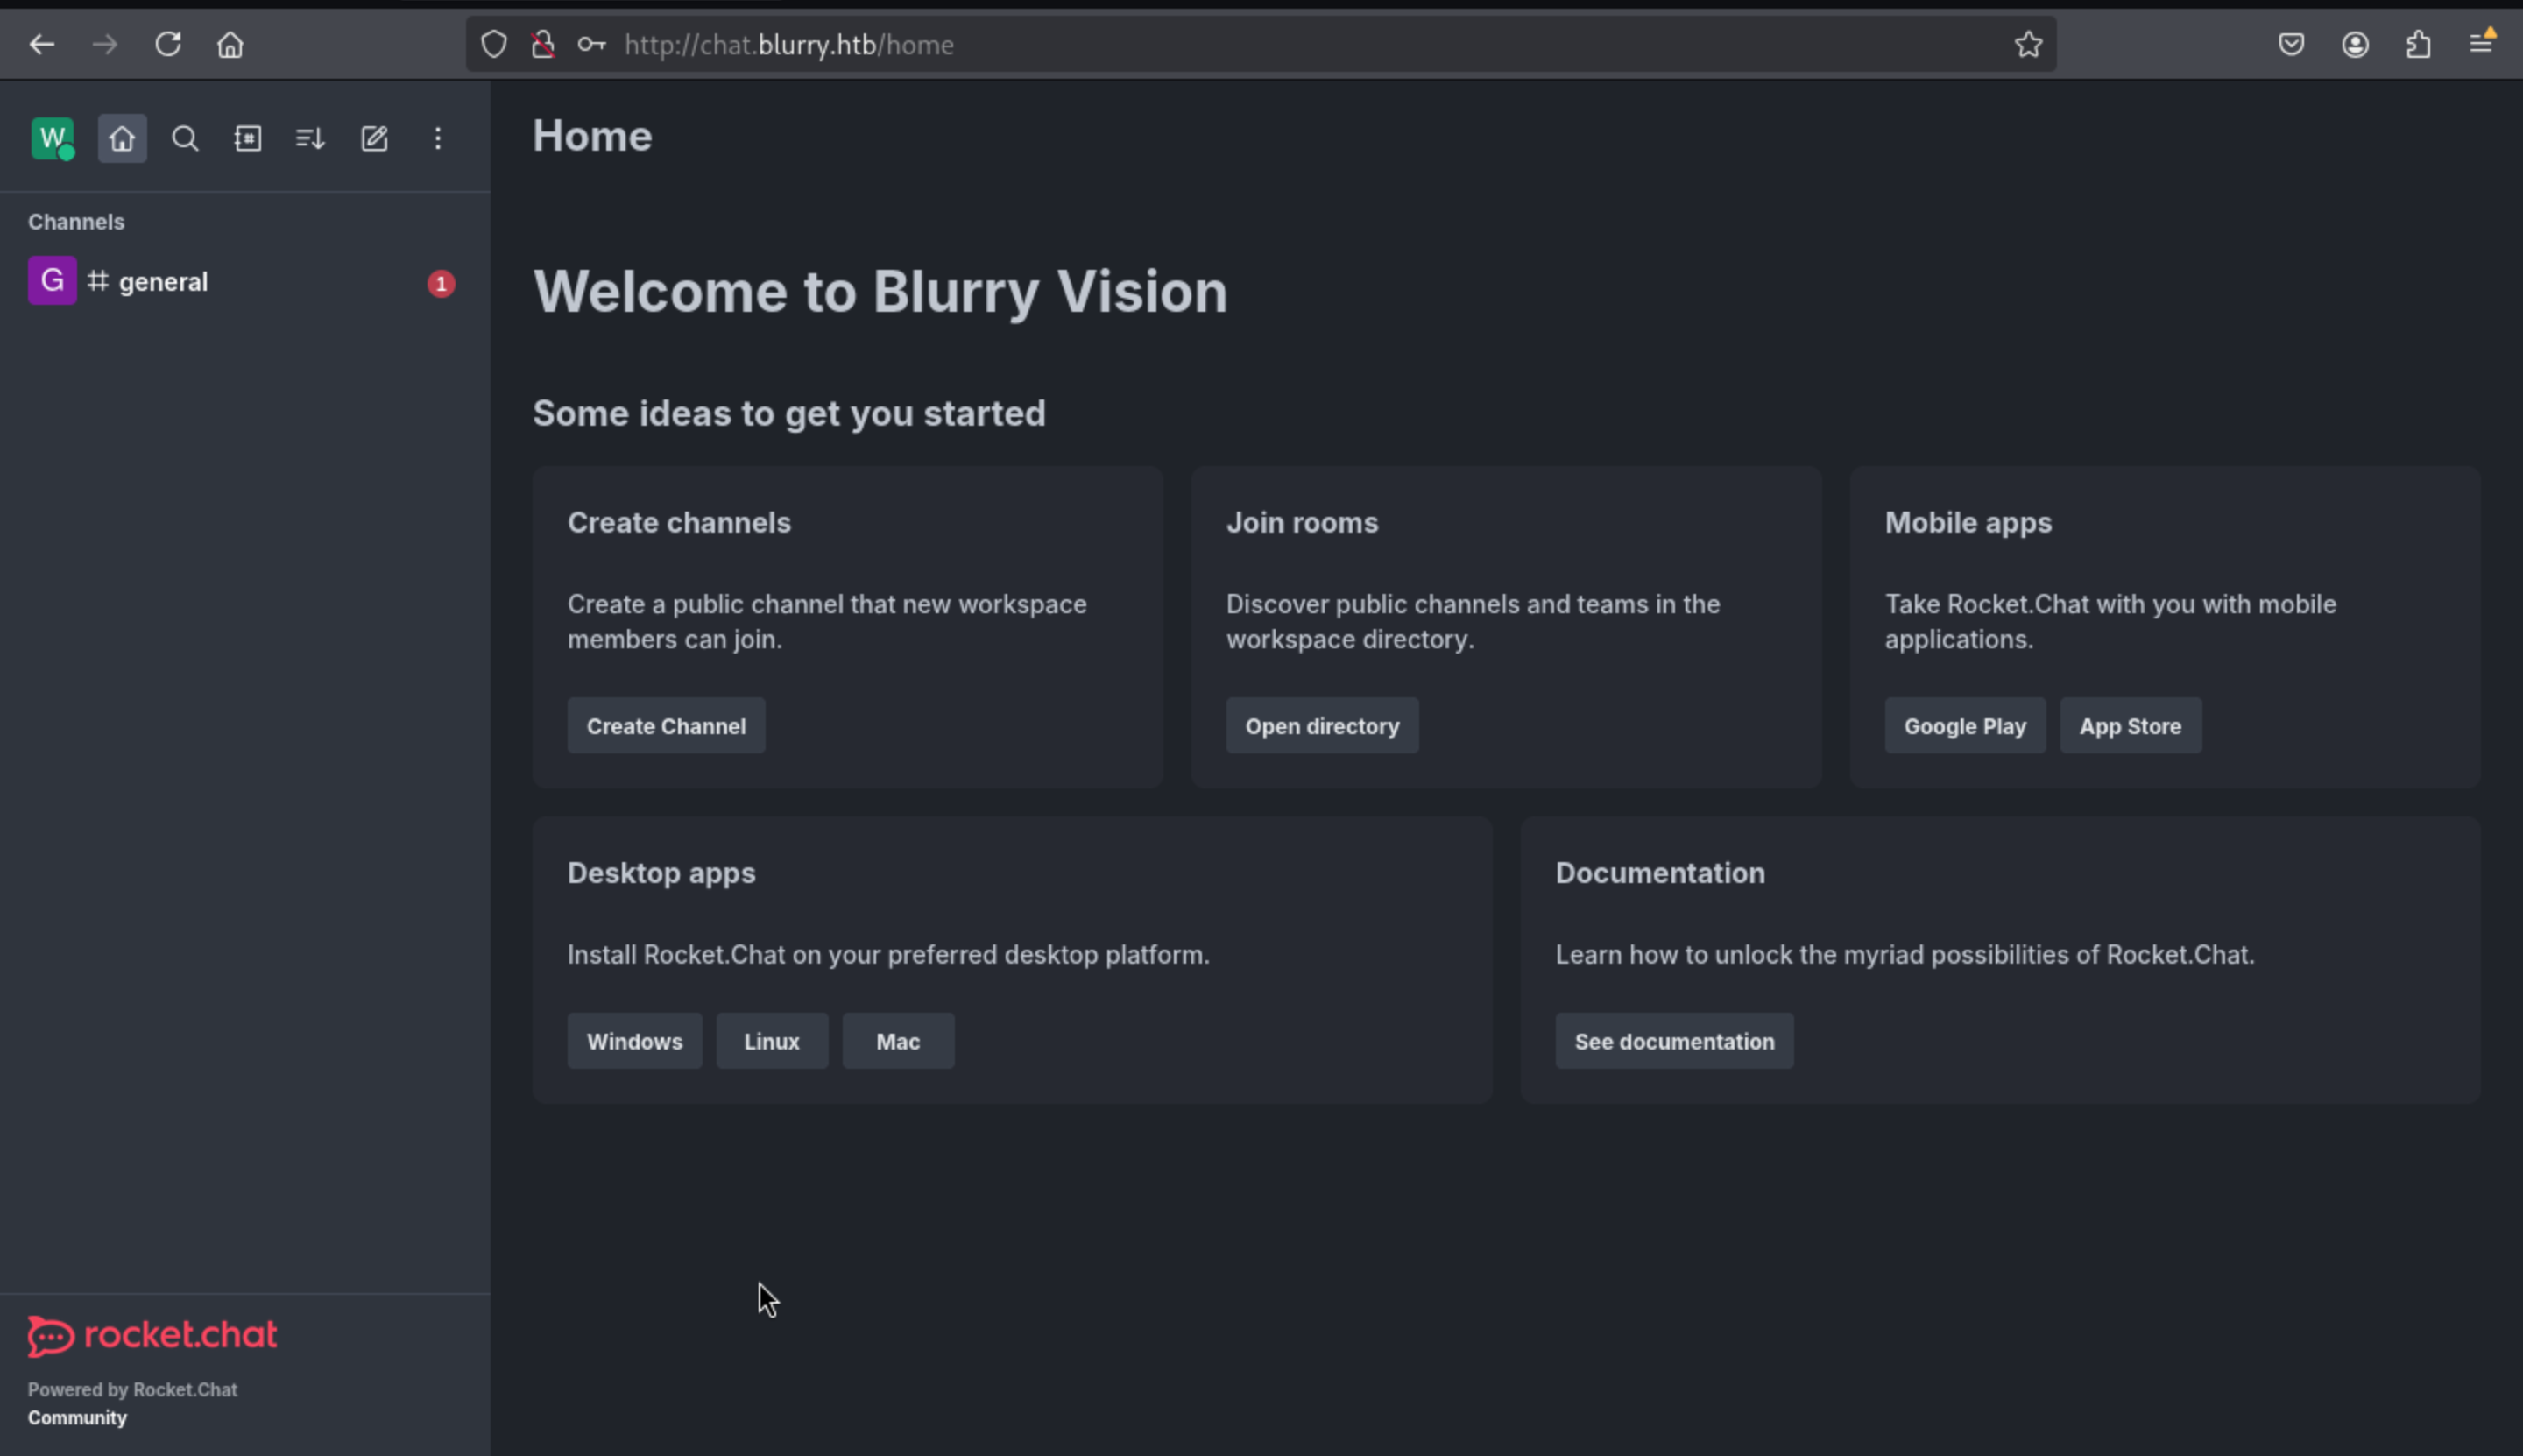Click the Create Channel button

coord(666,726)
